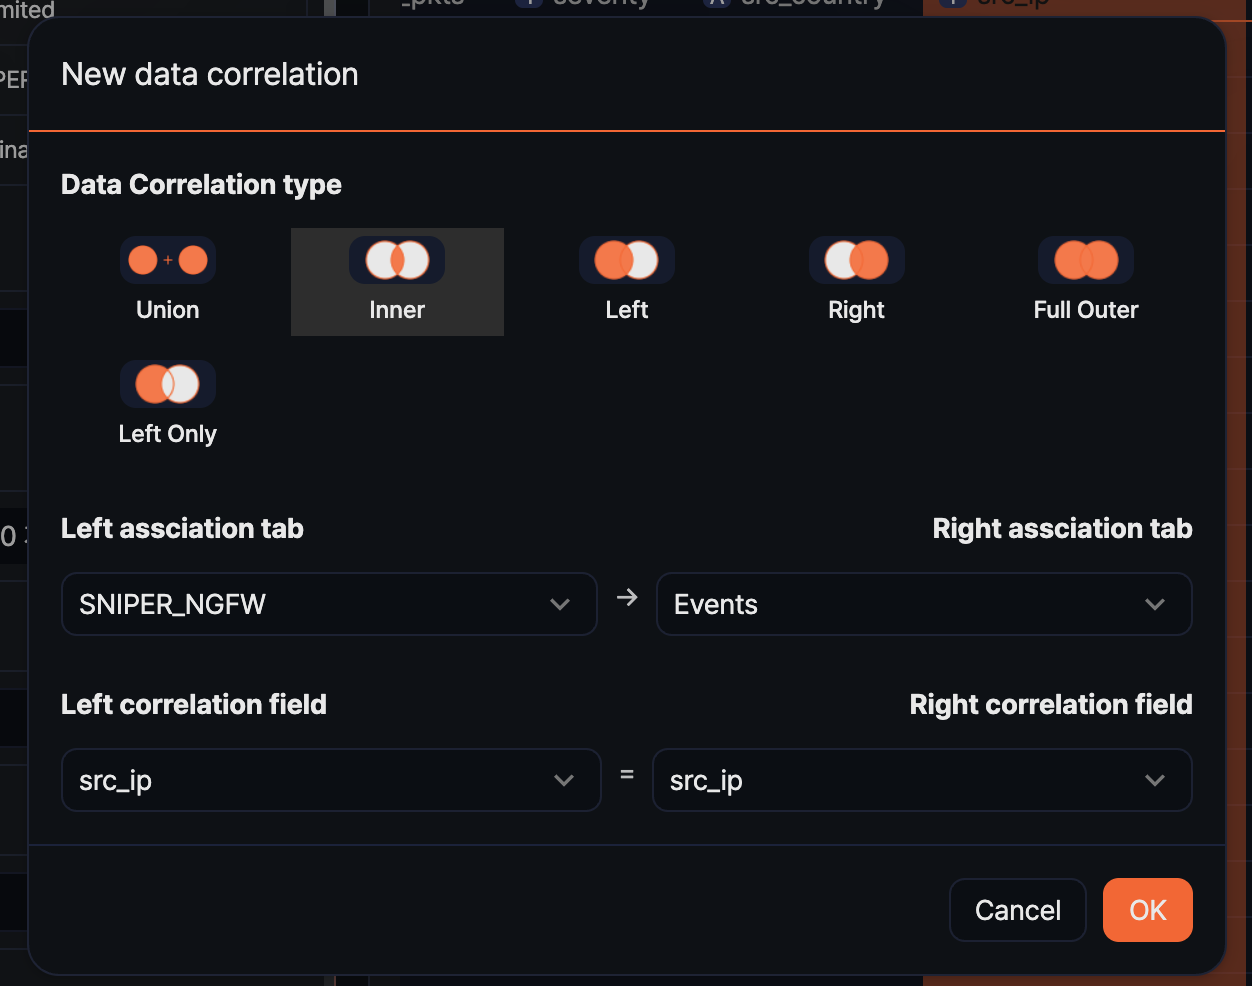Select the Union correlation type icon
The image size is (1252, 986).
pos(167,259)
